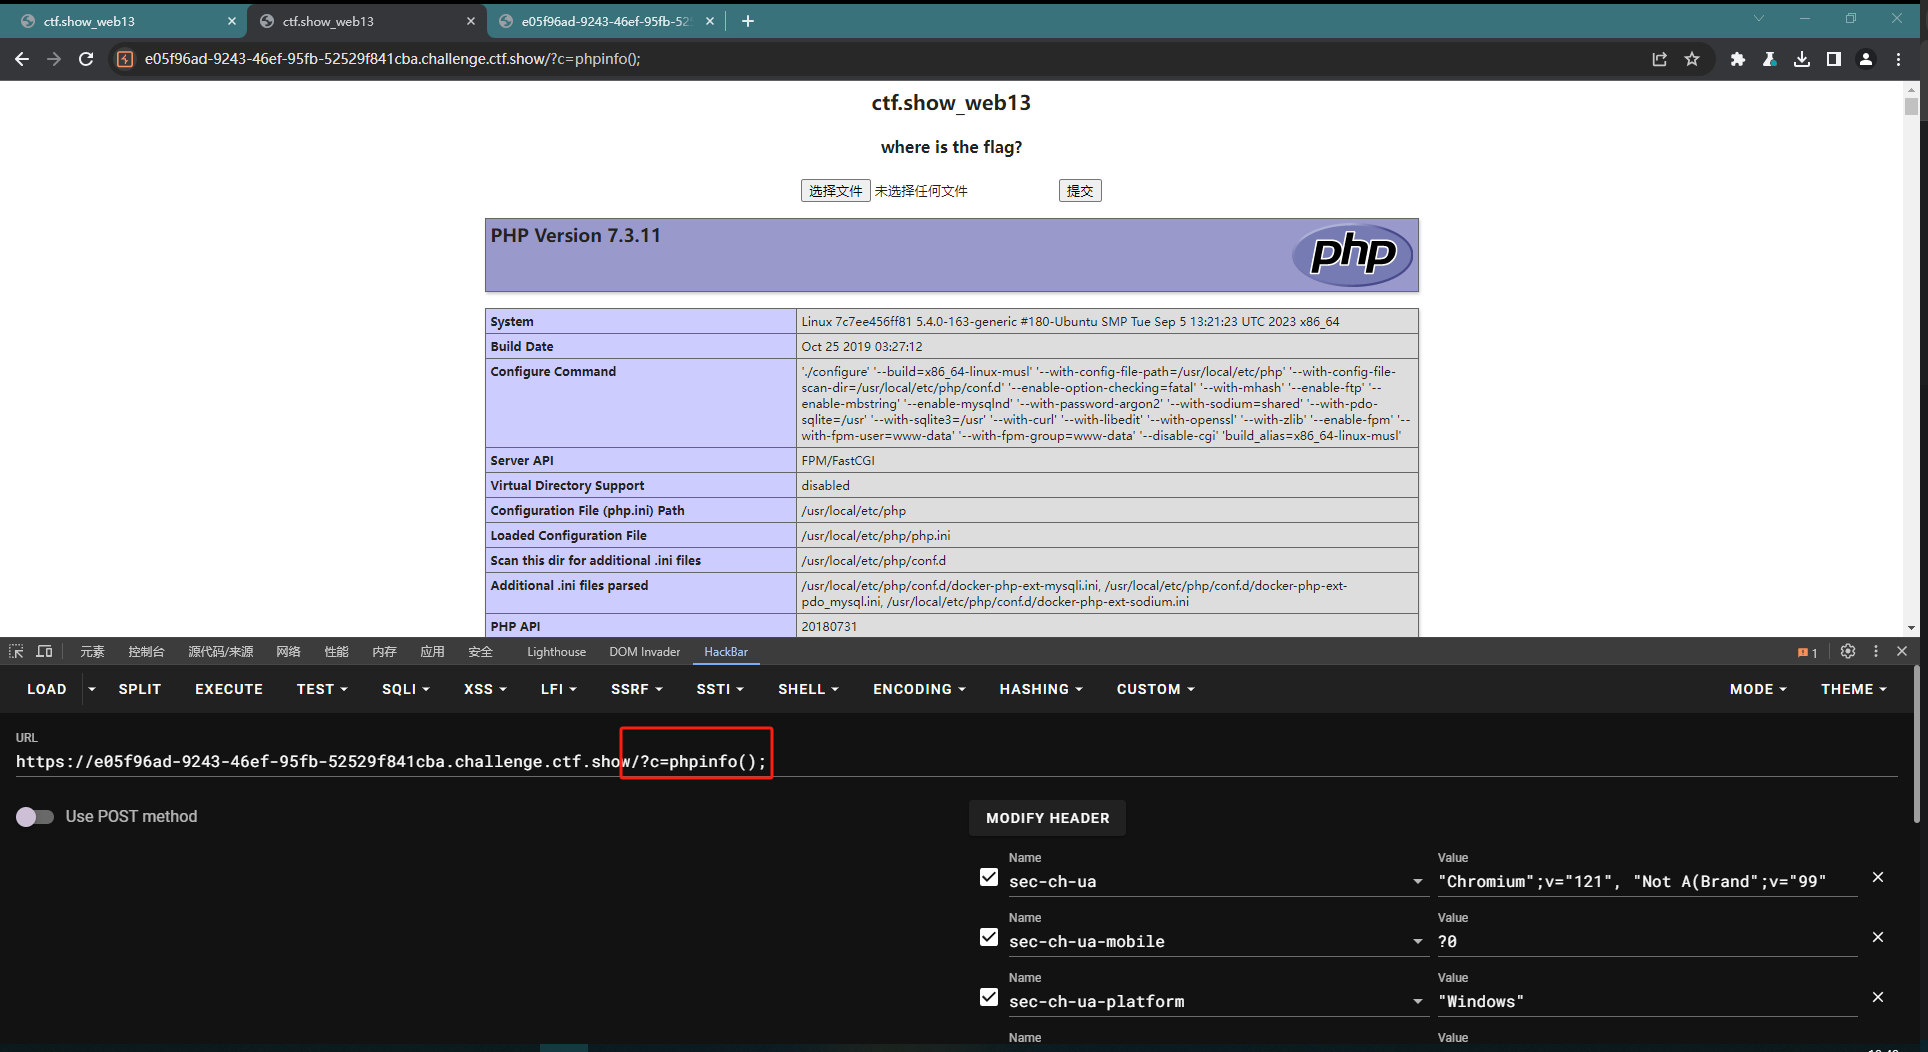Bookmark this page with star icon
Image resolution: width=1928 pixels, height=1052 pixels.
1692,59
